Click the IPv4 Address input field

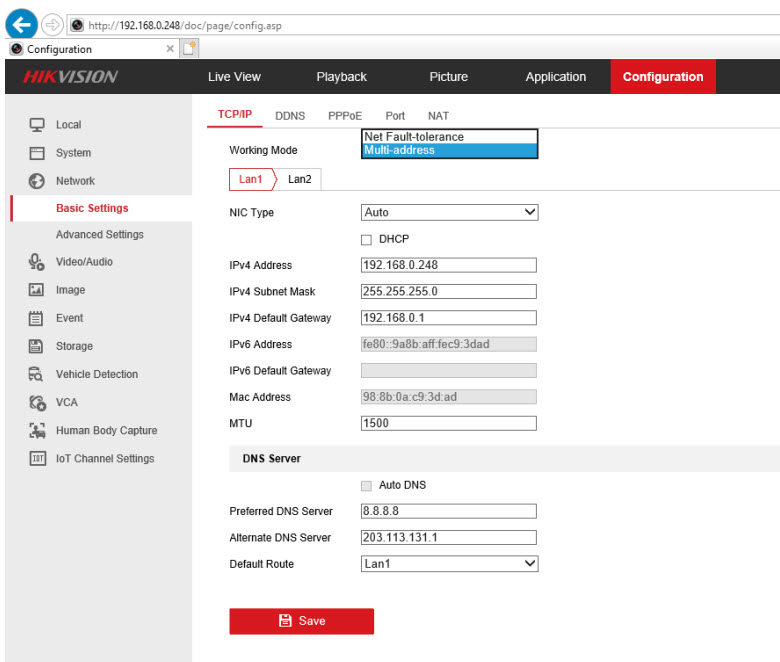pyautogui.click(x=448, y=265)
